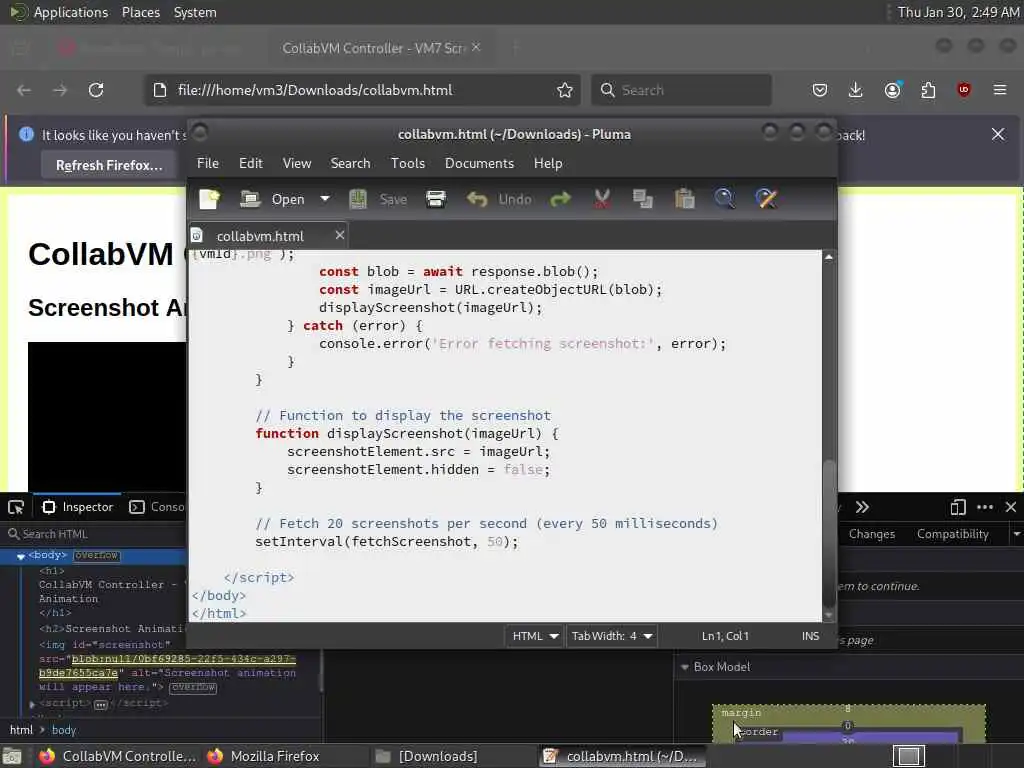1024x768 pixels.
Task: Select the collabvm.html document tab
Action: click(260, 236)
